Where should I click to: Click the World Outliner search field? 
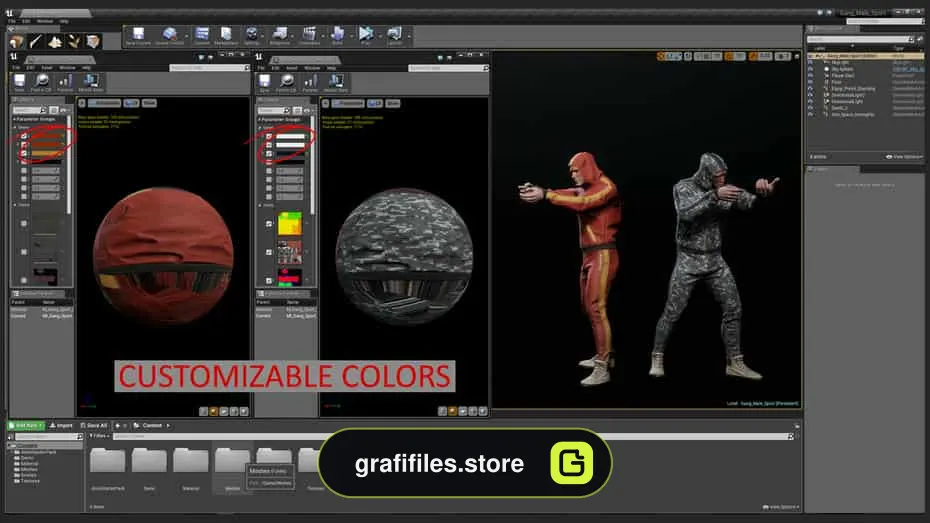[x=860, y=39]
